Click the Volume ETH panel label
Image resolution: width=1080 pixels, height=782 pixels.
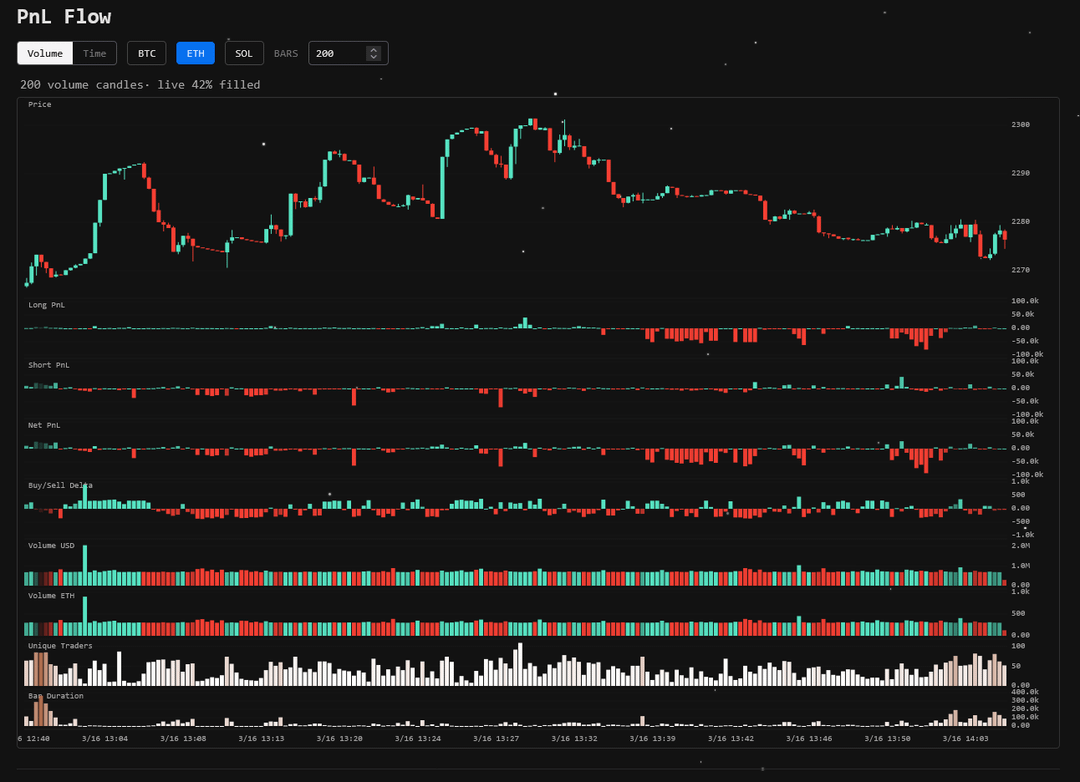49,595
